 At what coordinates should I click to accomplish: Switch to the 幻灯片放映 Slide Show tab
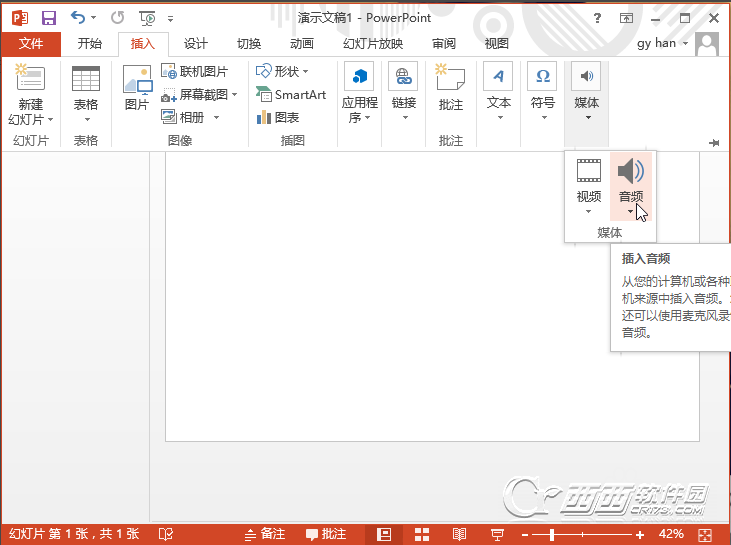[373, 44]
